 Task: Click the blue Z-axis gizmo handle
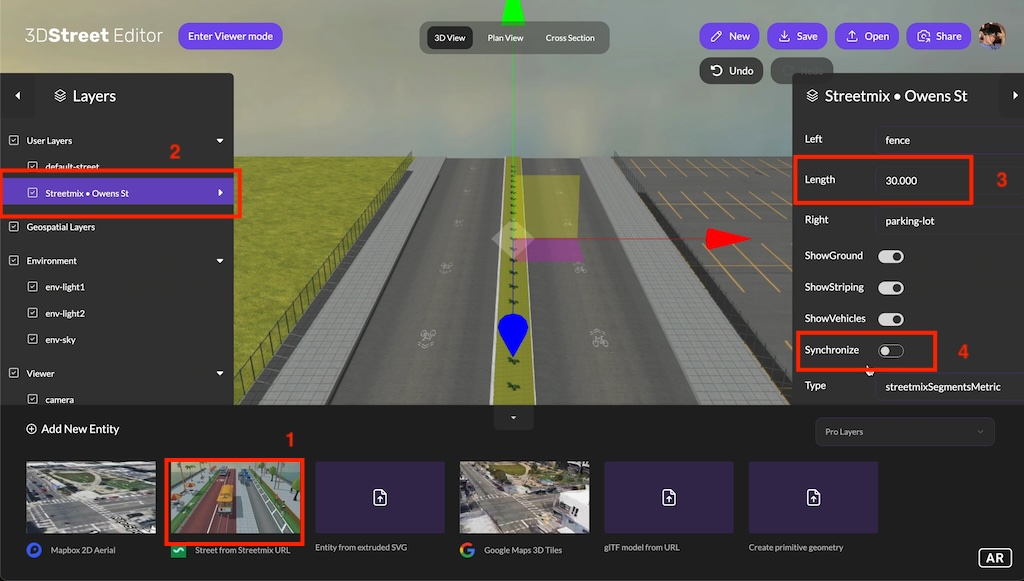pyautogui.click(x=513, y=334)
